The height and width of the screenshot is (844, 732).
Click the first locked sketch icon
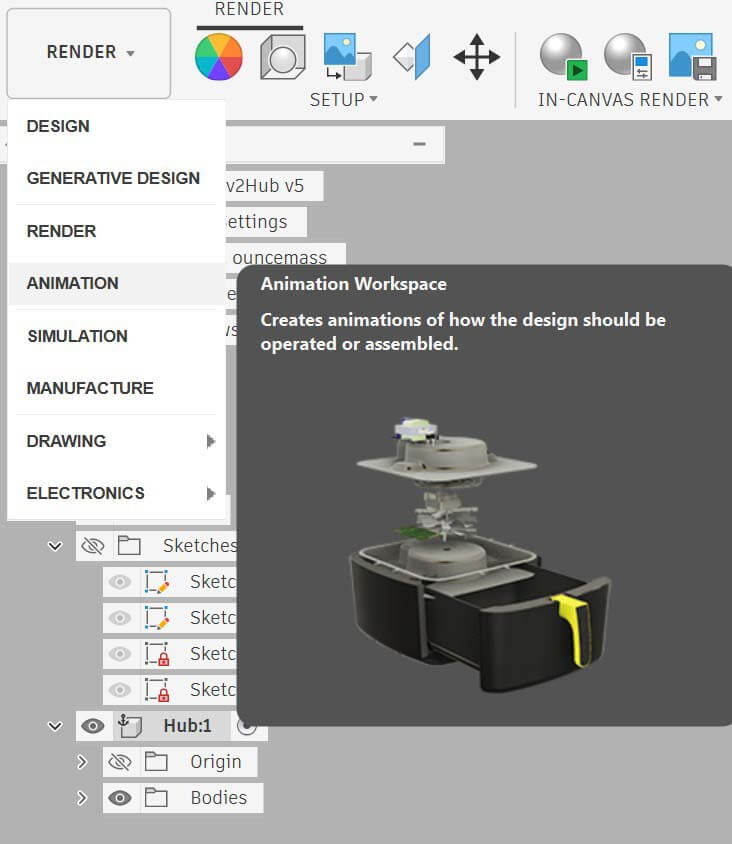tap(157, 653)
